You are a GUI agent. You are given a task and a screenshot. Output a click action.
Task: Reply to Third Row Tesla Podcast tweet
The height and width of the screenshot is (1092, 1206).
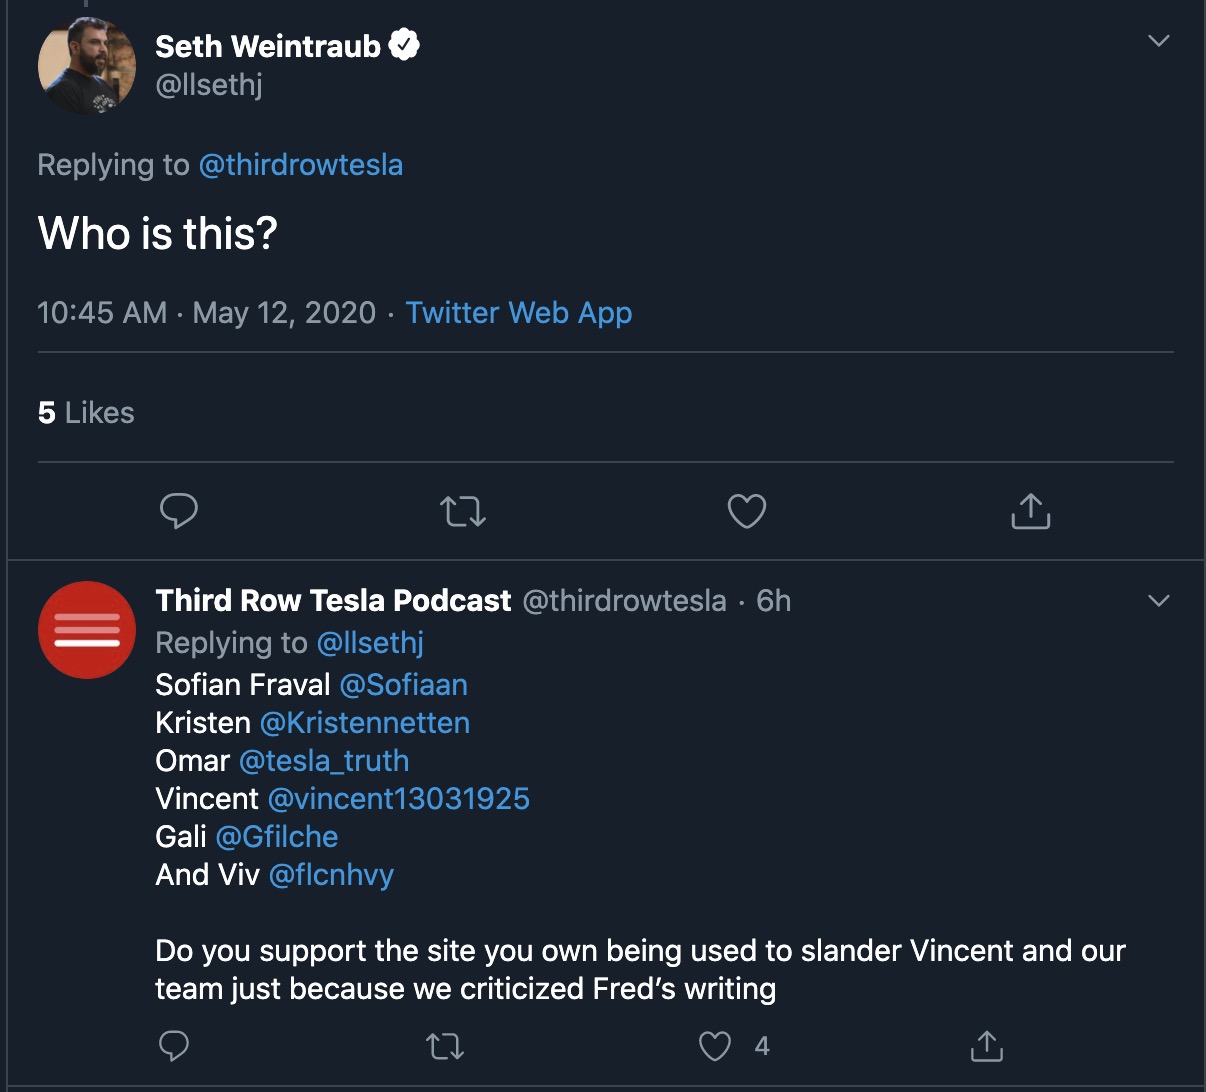[174, 1046]
